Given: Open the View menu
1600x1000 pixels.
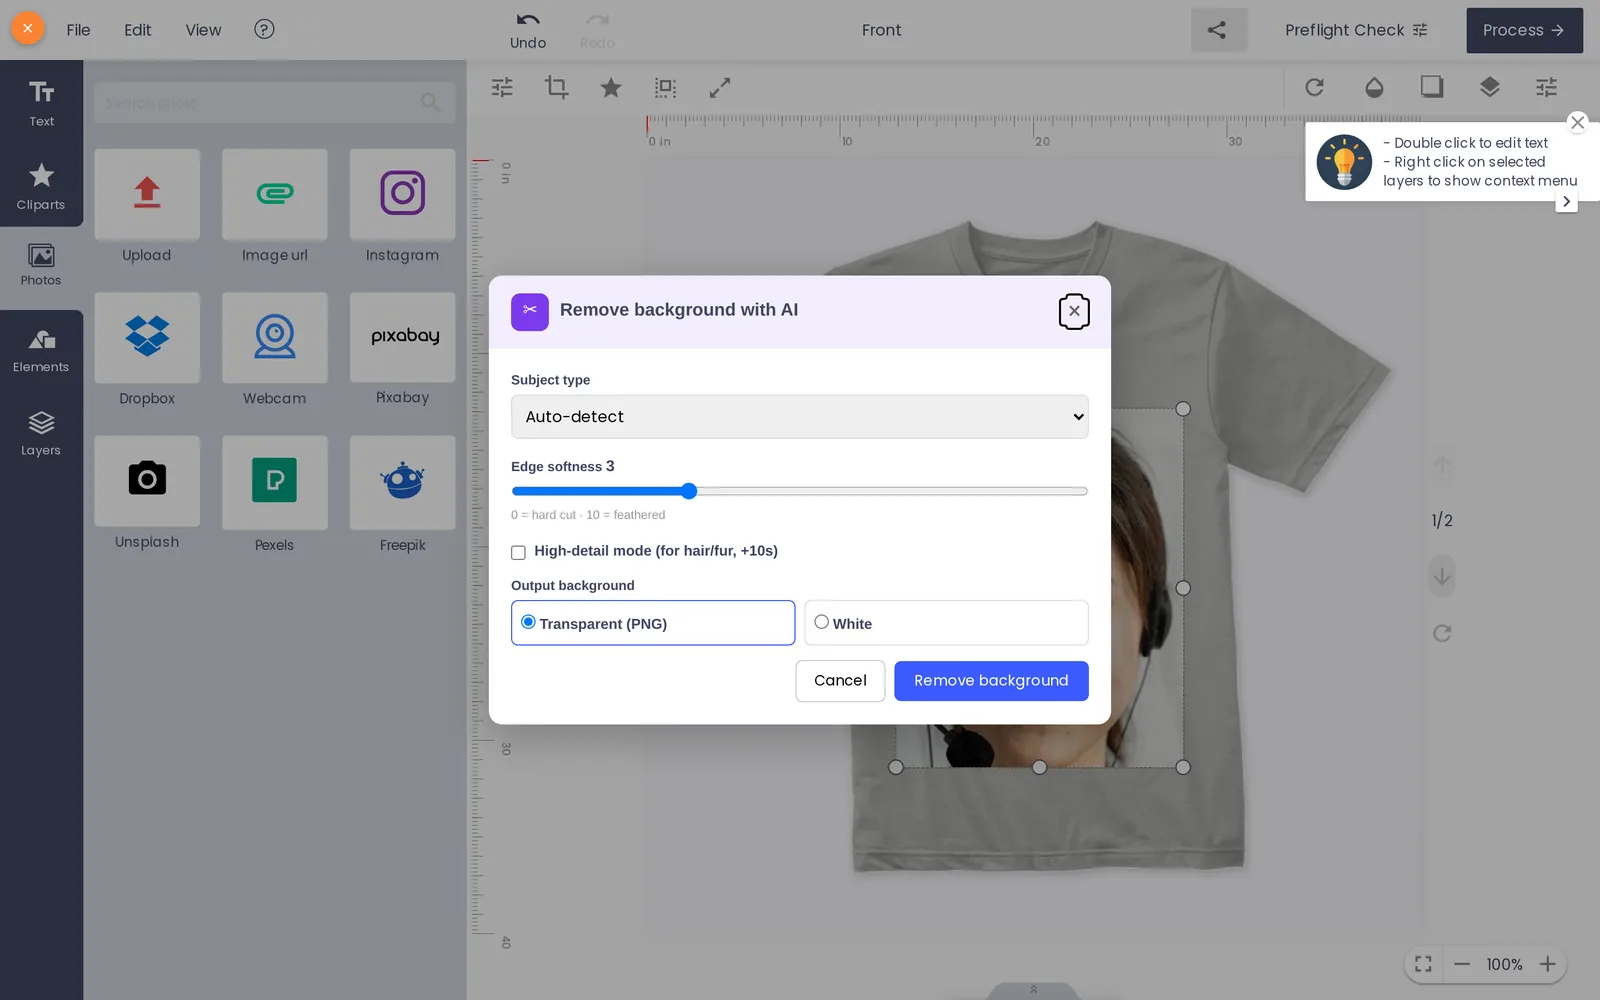Looking at the screenshot, I should (203, 30).
